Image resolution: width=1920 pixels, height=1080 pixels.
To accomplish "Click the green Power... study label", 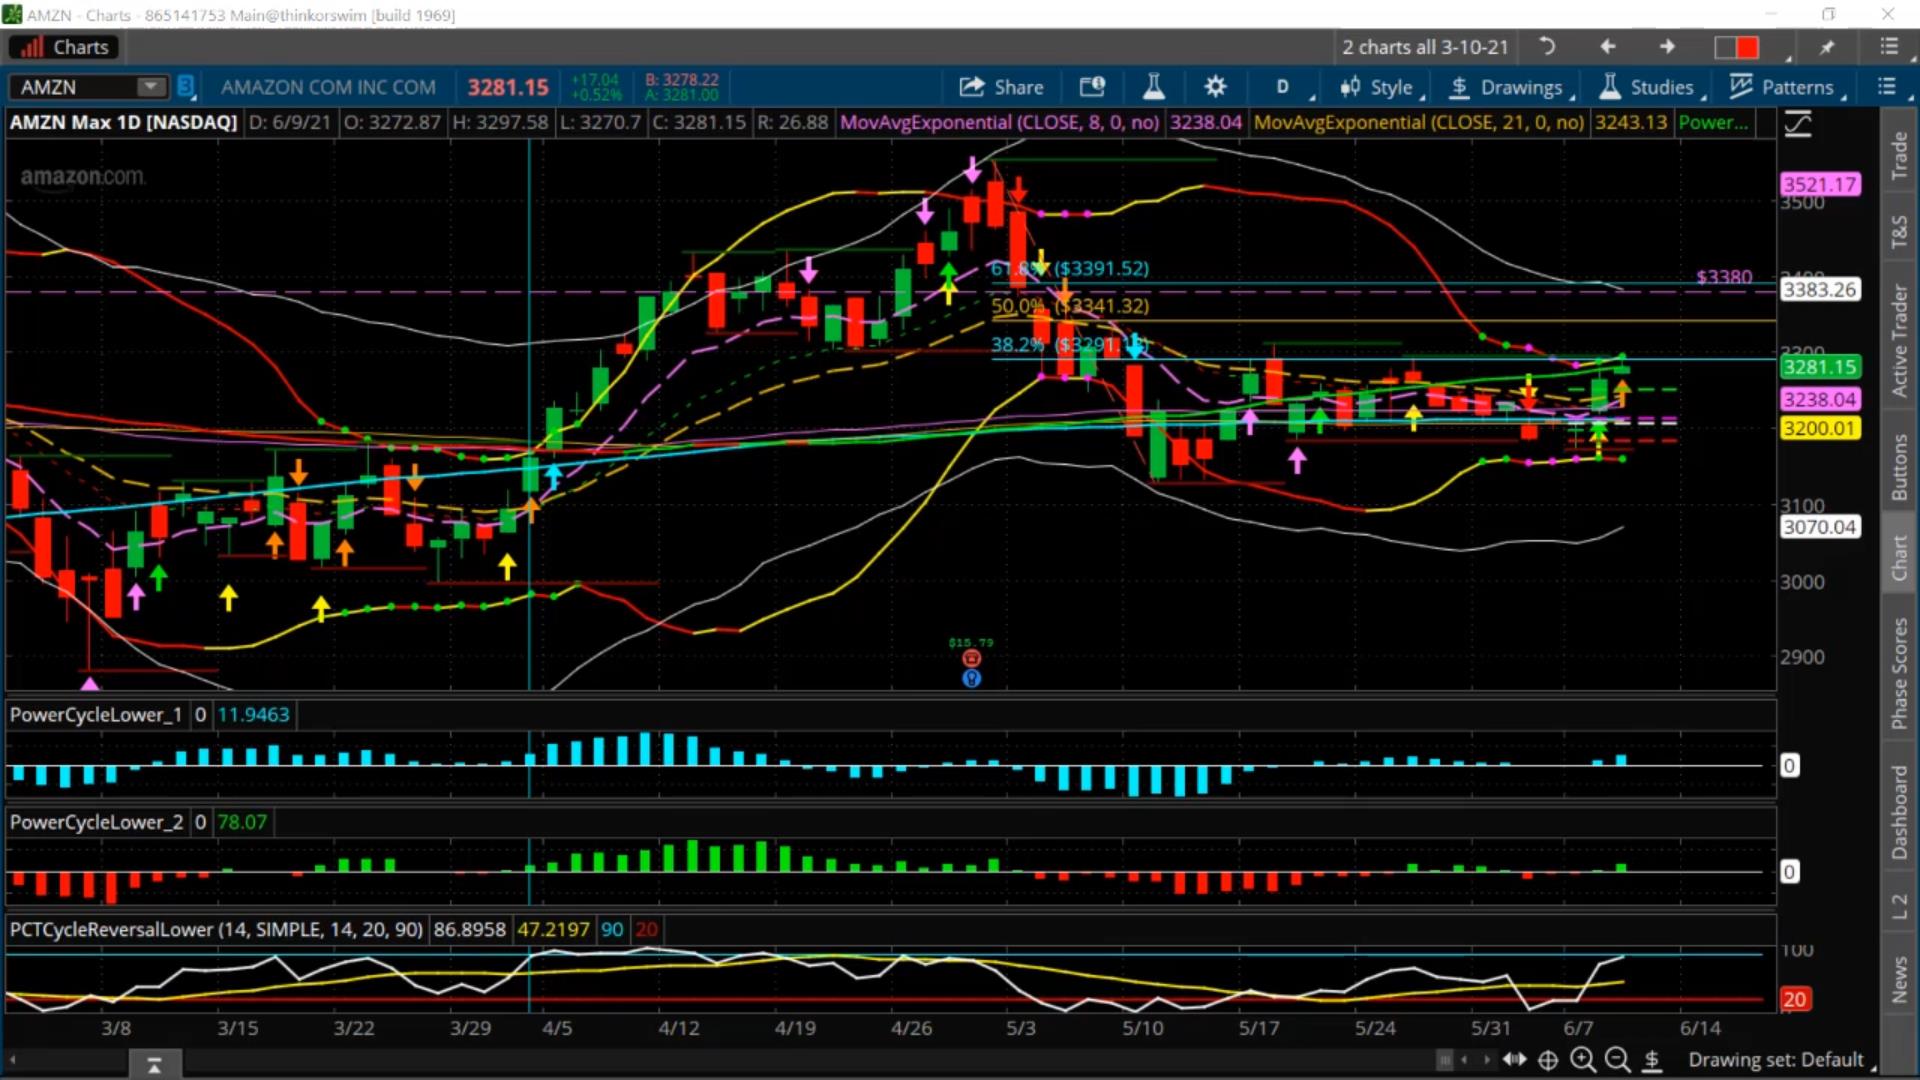I will pyautogui.click(x=1713, y=122).
